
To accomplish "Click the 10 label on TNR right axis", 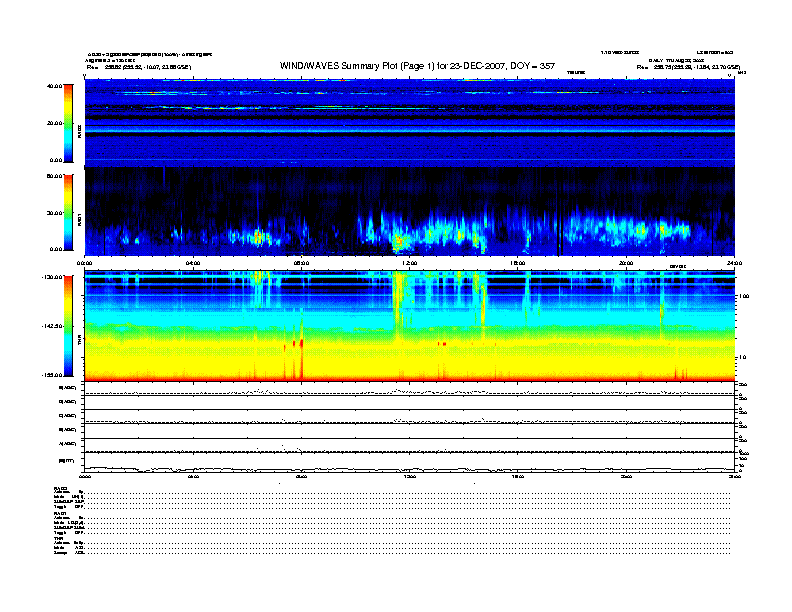I will [742, 358].
